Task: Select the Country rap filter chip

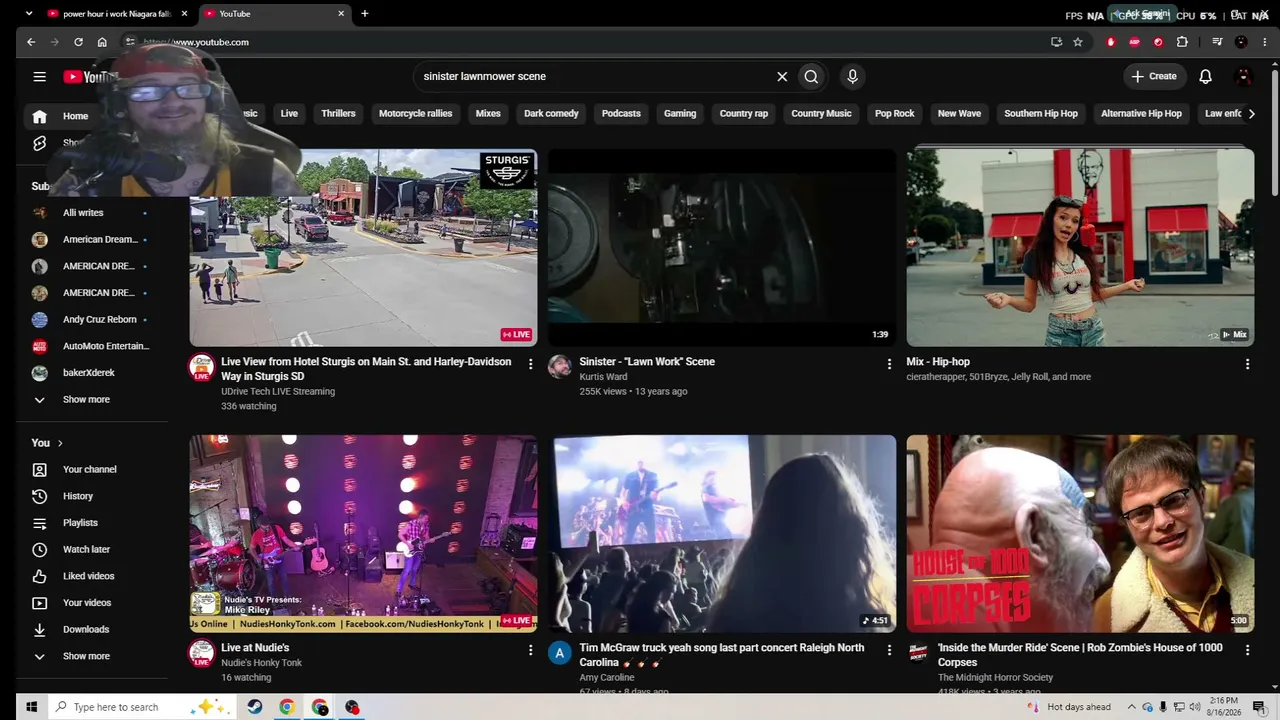Action: [x=744, y=113]
